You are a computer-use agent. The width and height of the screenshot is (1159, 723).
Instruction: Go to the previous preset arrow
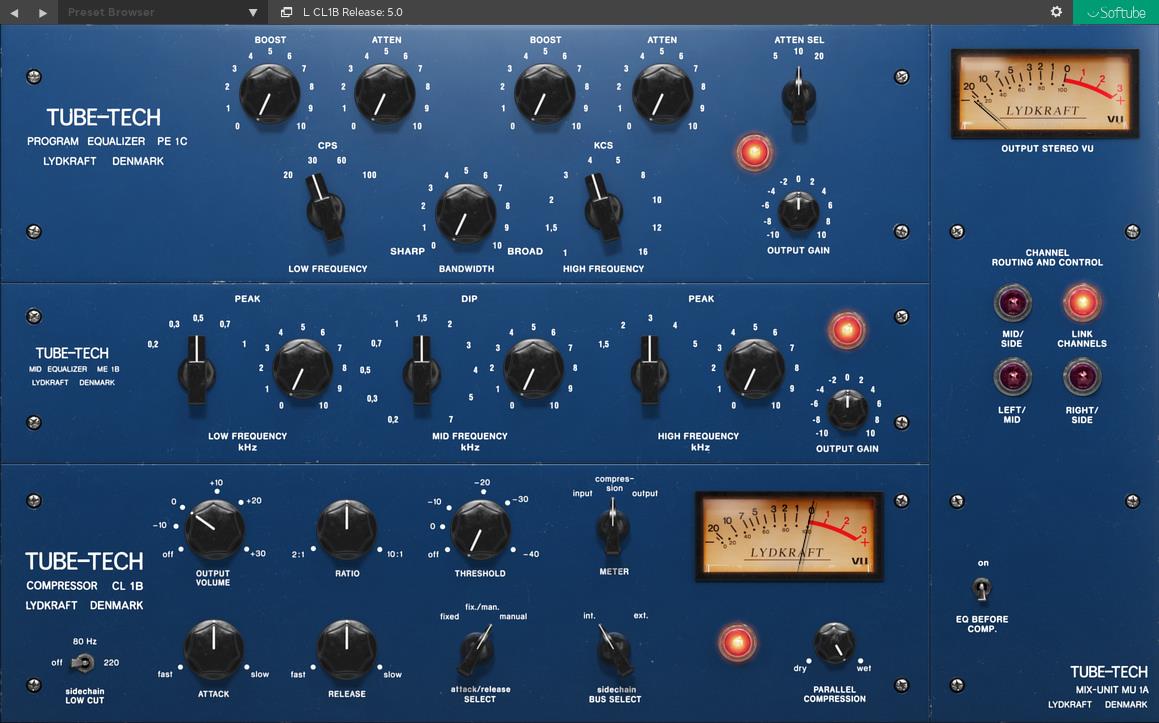click(x=13, y=13)
